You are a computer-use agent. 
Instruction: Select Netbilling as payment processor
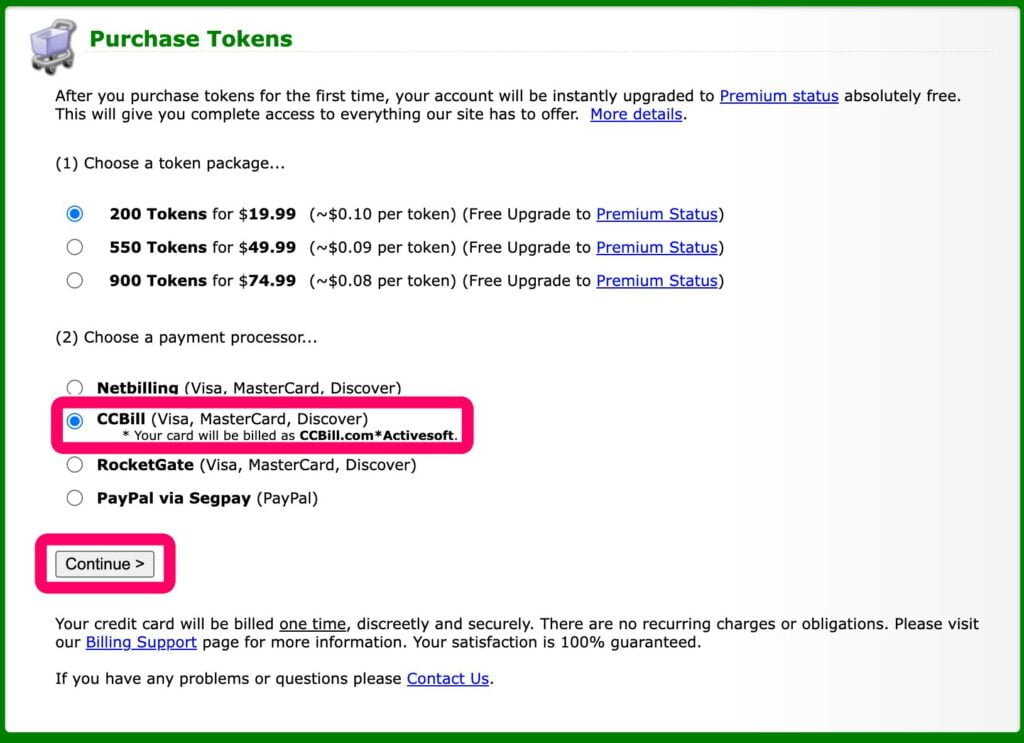click(75, 387)
